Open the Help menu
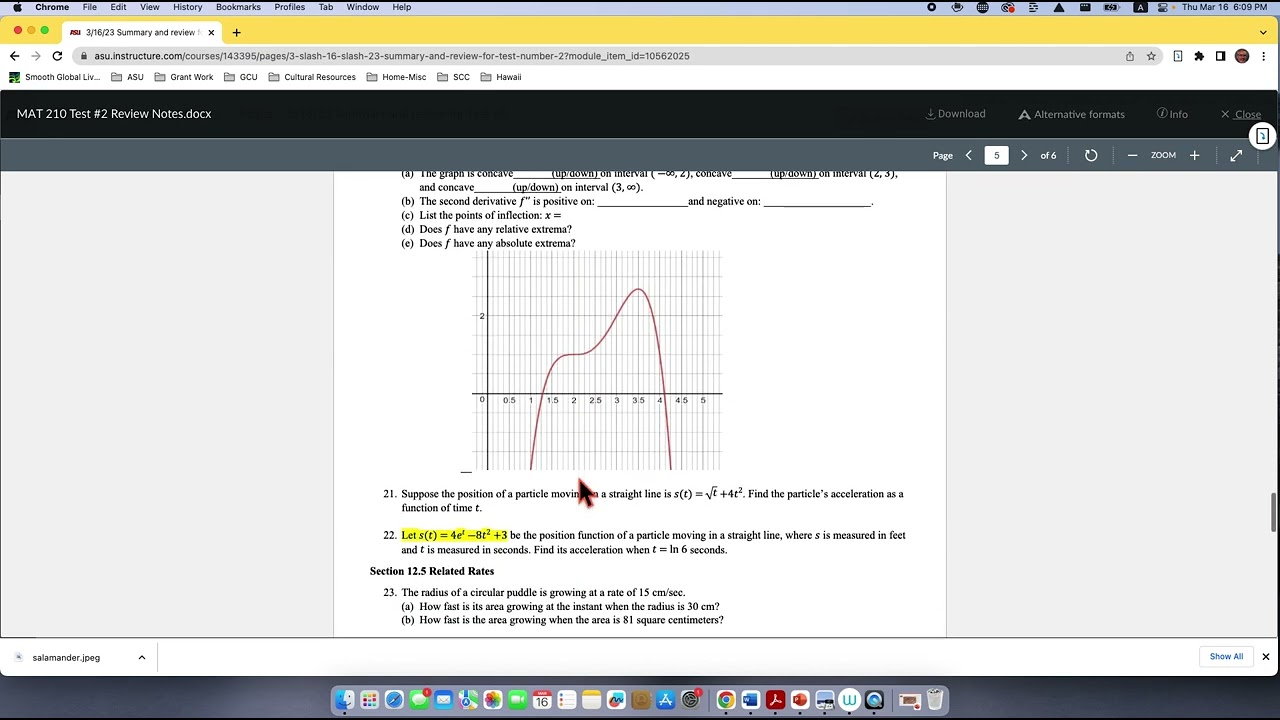This screenshot has width=1280, height=720. point(401,7)
